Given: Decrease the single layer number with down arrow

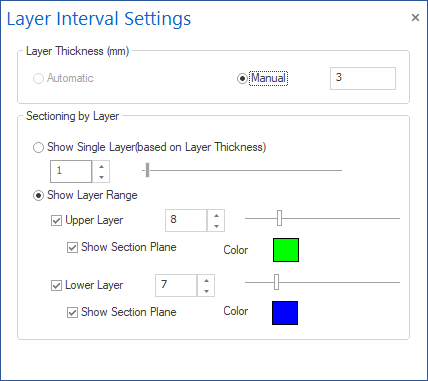Looking at the screenshot, I should (x=101, y=177).
